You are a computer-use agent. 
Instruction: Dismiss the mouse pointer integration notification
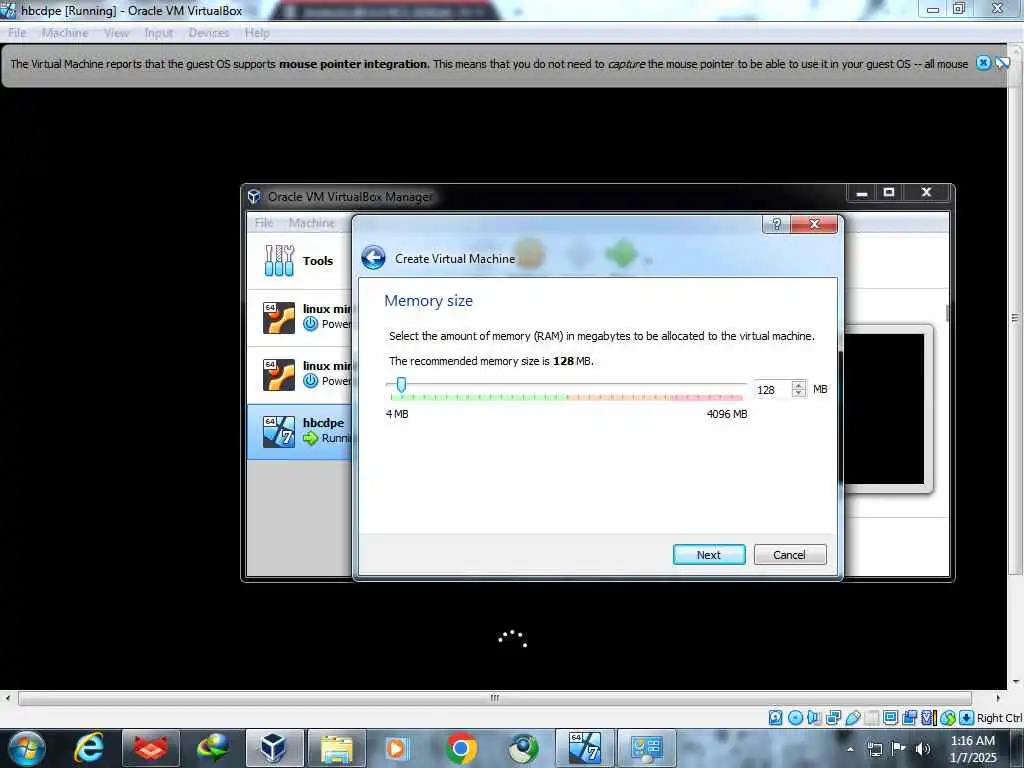coord(984,63)
